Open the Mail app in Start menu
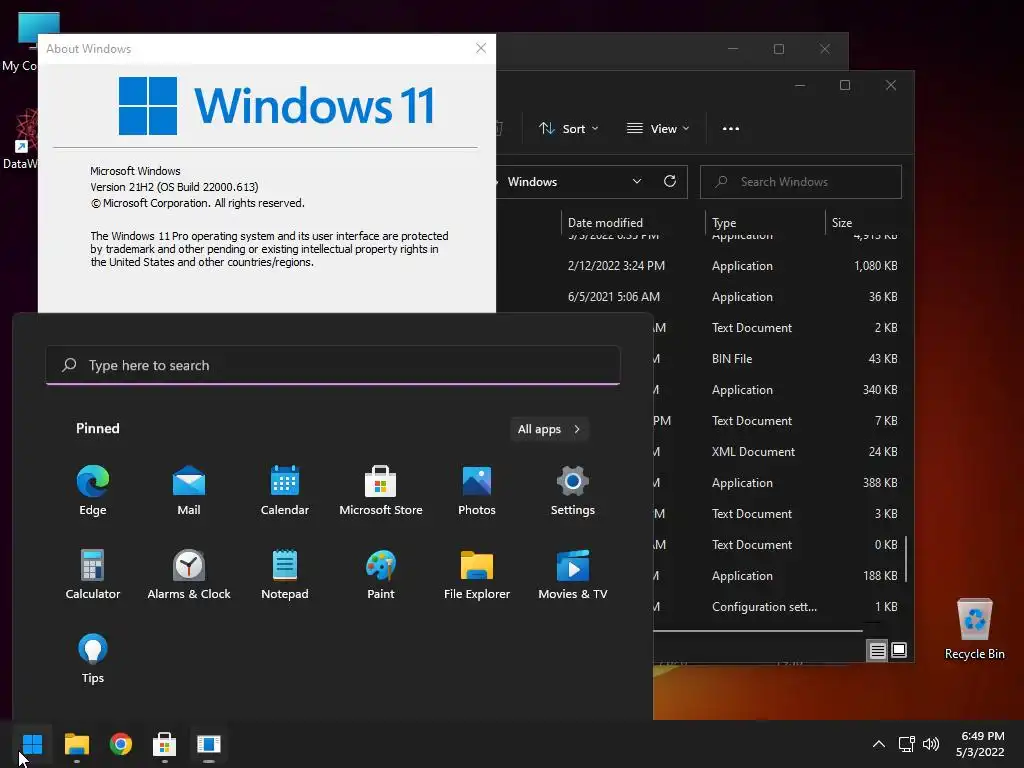This screenshot has width=1024, height=768. pyautogui.click(x=189, y=490)
